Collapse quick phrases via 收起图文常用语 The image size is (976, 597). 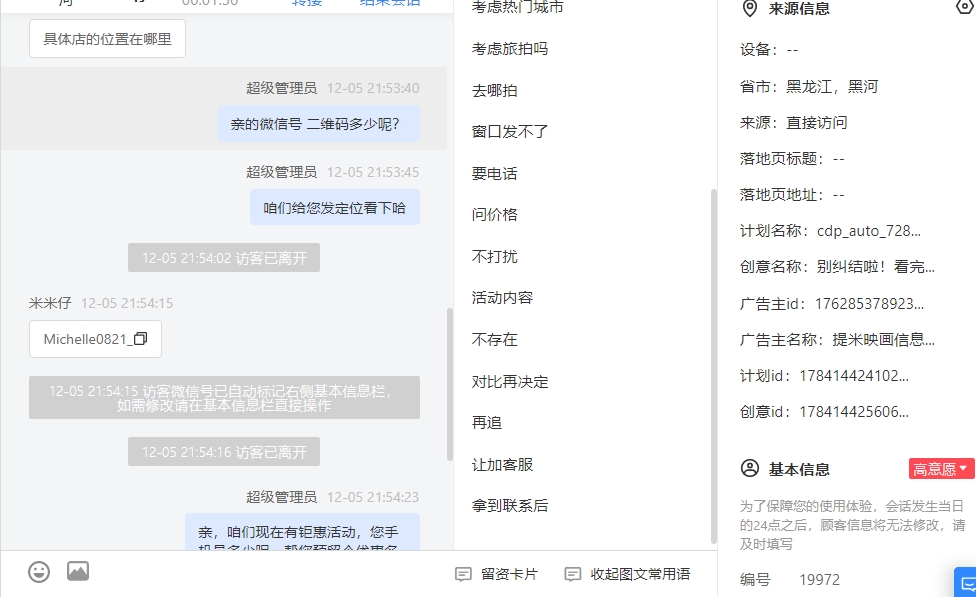point(627,574)
